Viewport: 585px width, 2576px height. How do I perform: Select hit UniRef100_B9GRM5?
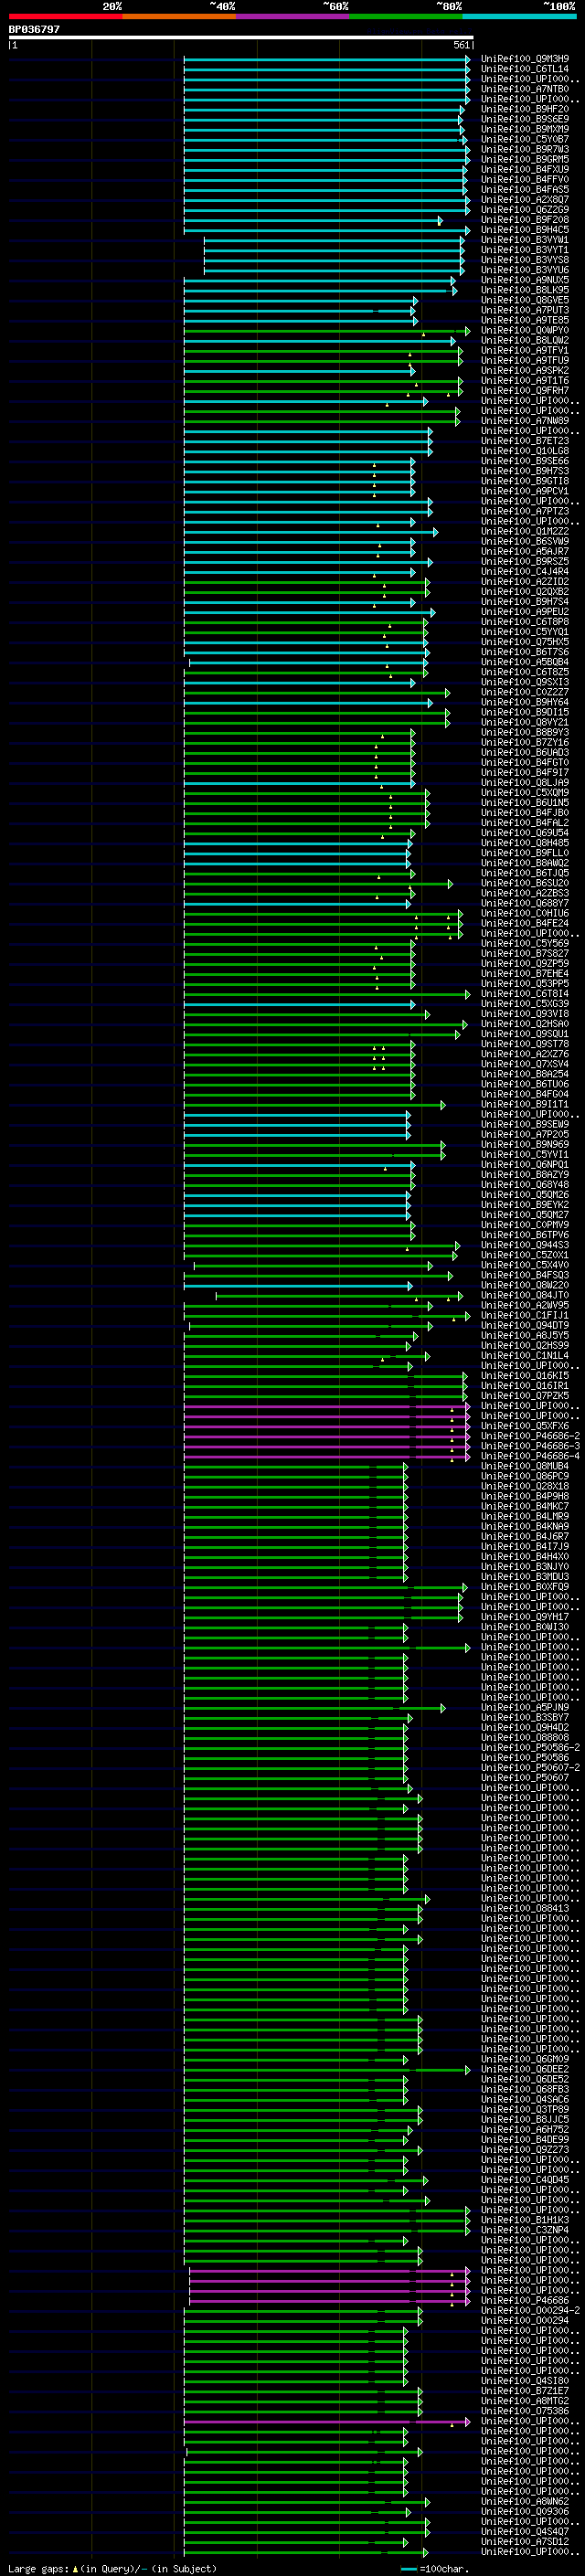(x=525, y=159)
